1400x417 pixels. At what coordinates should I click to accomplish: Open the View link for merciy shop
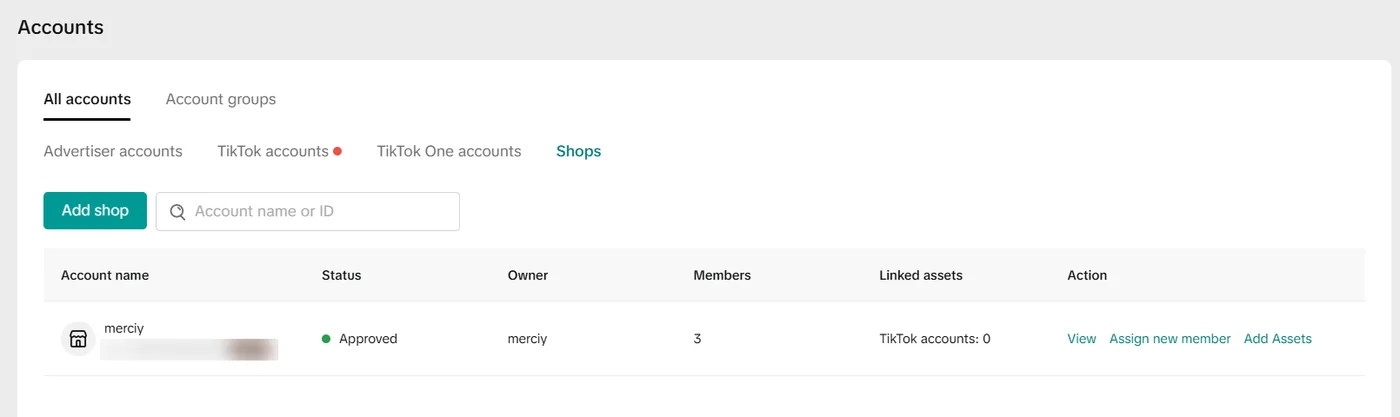(1082, 339)
